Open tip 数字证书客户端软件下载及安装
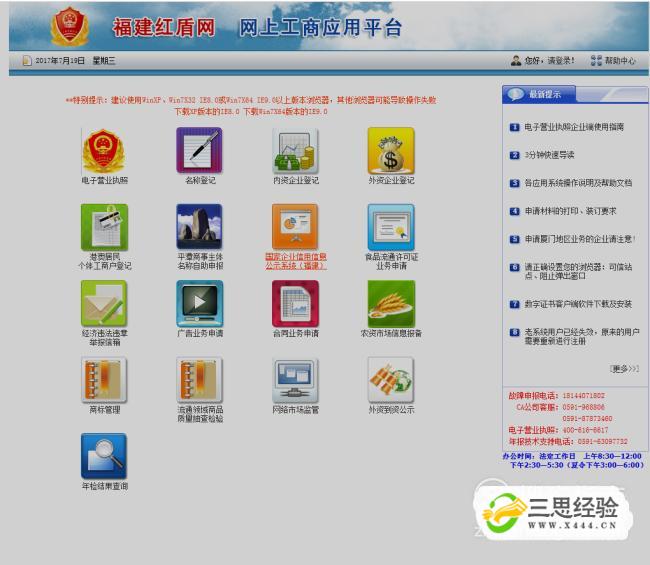The width and height of the screenshot is (650, 565). 578,304
